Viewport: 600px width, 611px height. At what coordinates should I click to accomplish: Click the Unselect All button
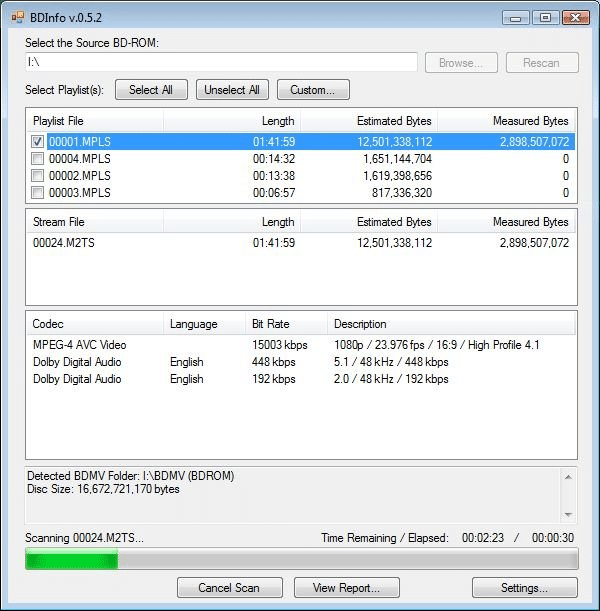click(232, 90)
